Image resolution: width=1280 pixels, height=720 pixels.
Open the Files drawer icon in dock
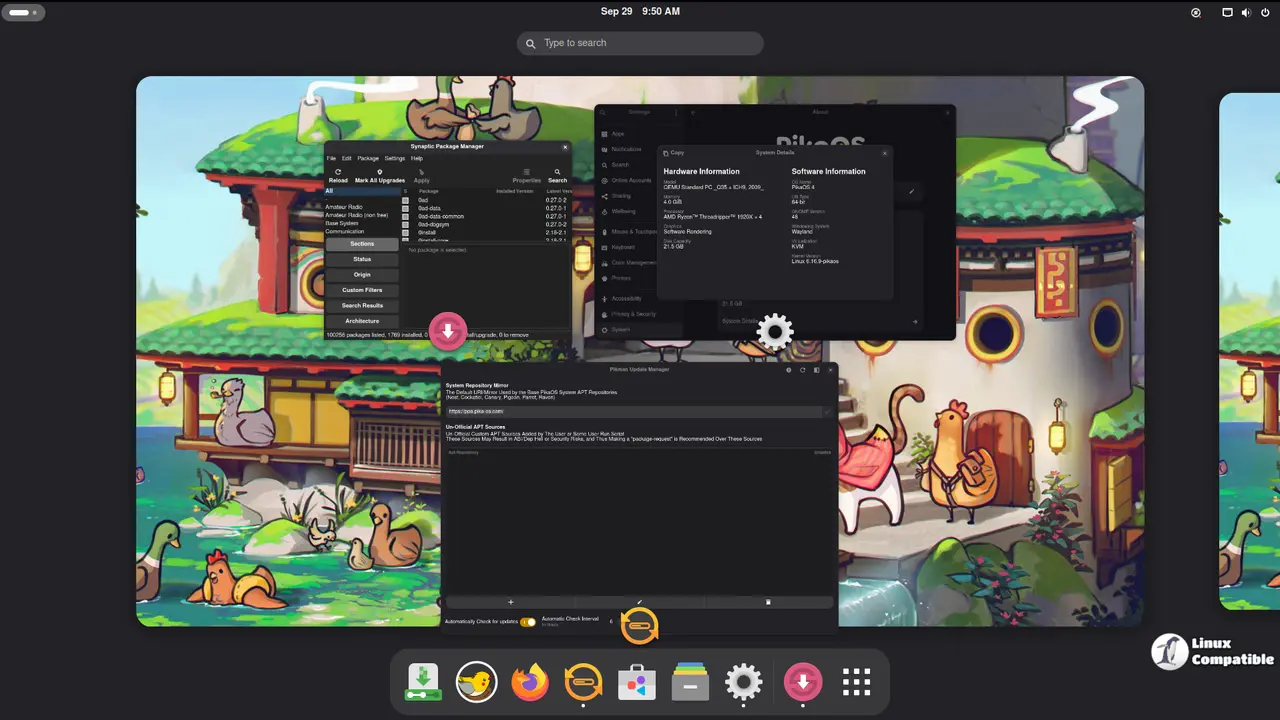(x=690, y=683)
